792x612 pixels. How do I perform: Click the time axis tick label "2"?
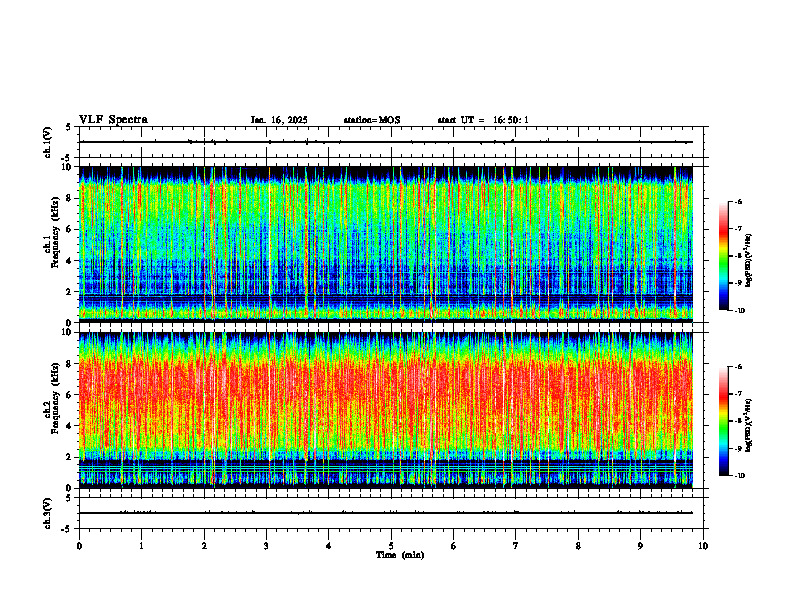click(x=204, y=546)
